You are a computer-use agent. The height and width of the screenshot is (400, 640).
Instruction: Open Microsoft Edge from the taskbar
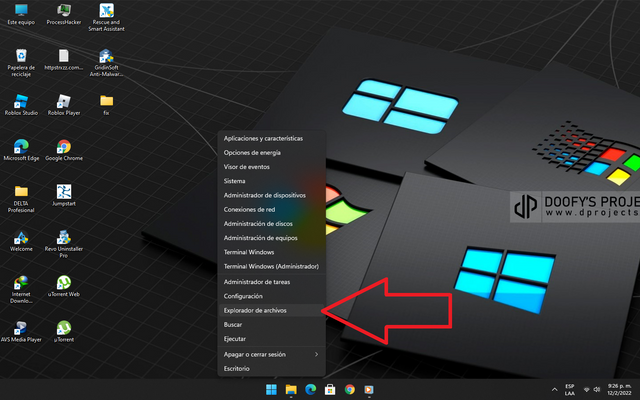tap(311, 390)
